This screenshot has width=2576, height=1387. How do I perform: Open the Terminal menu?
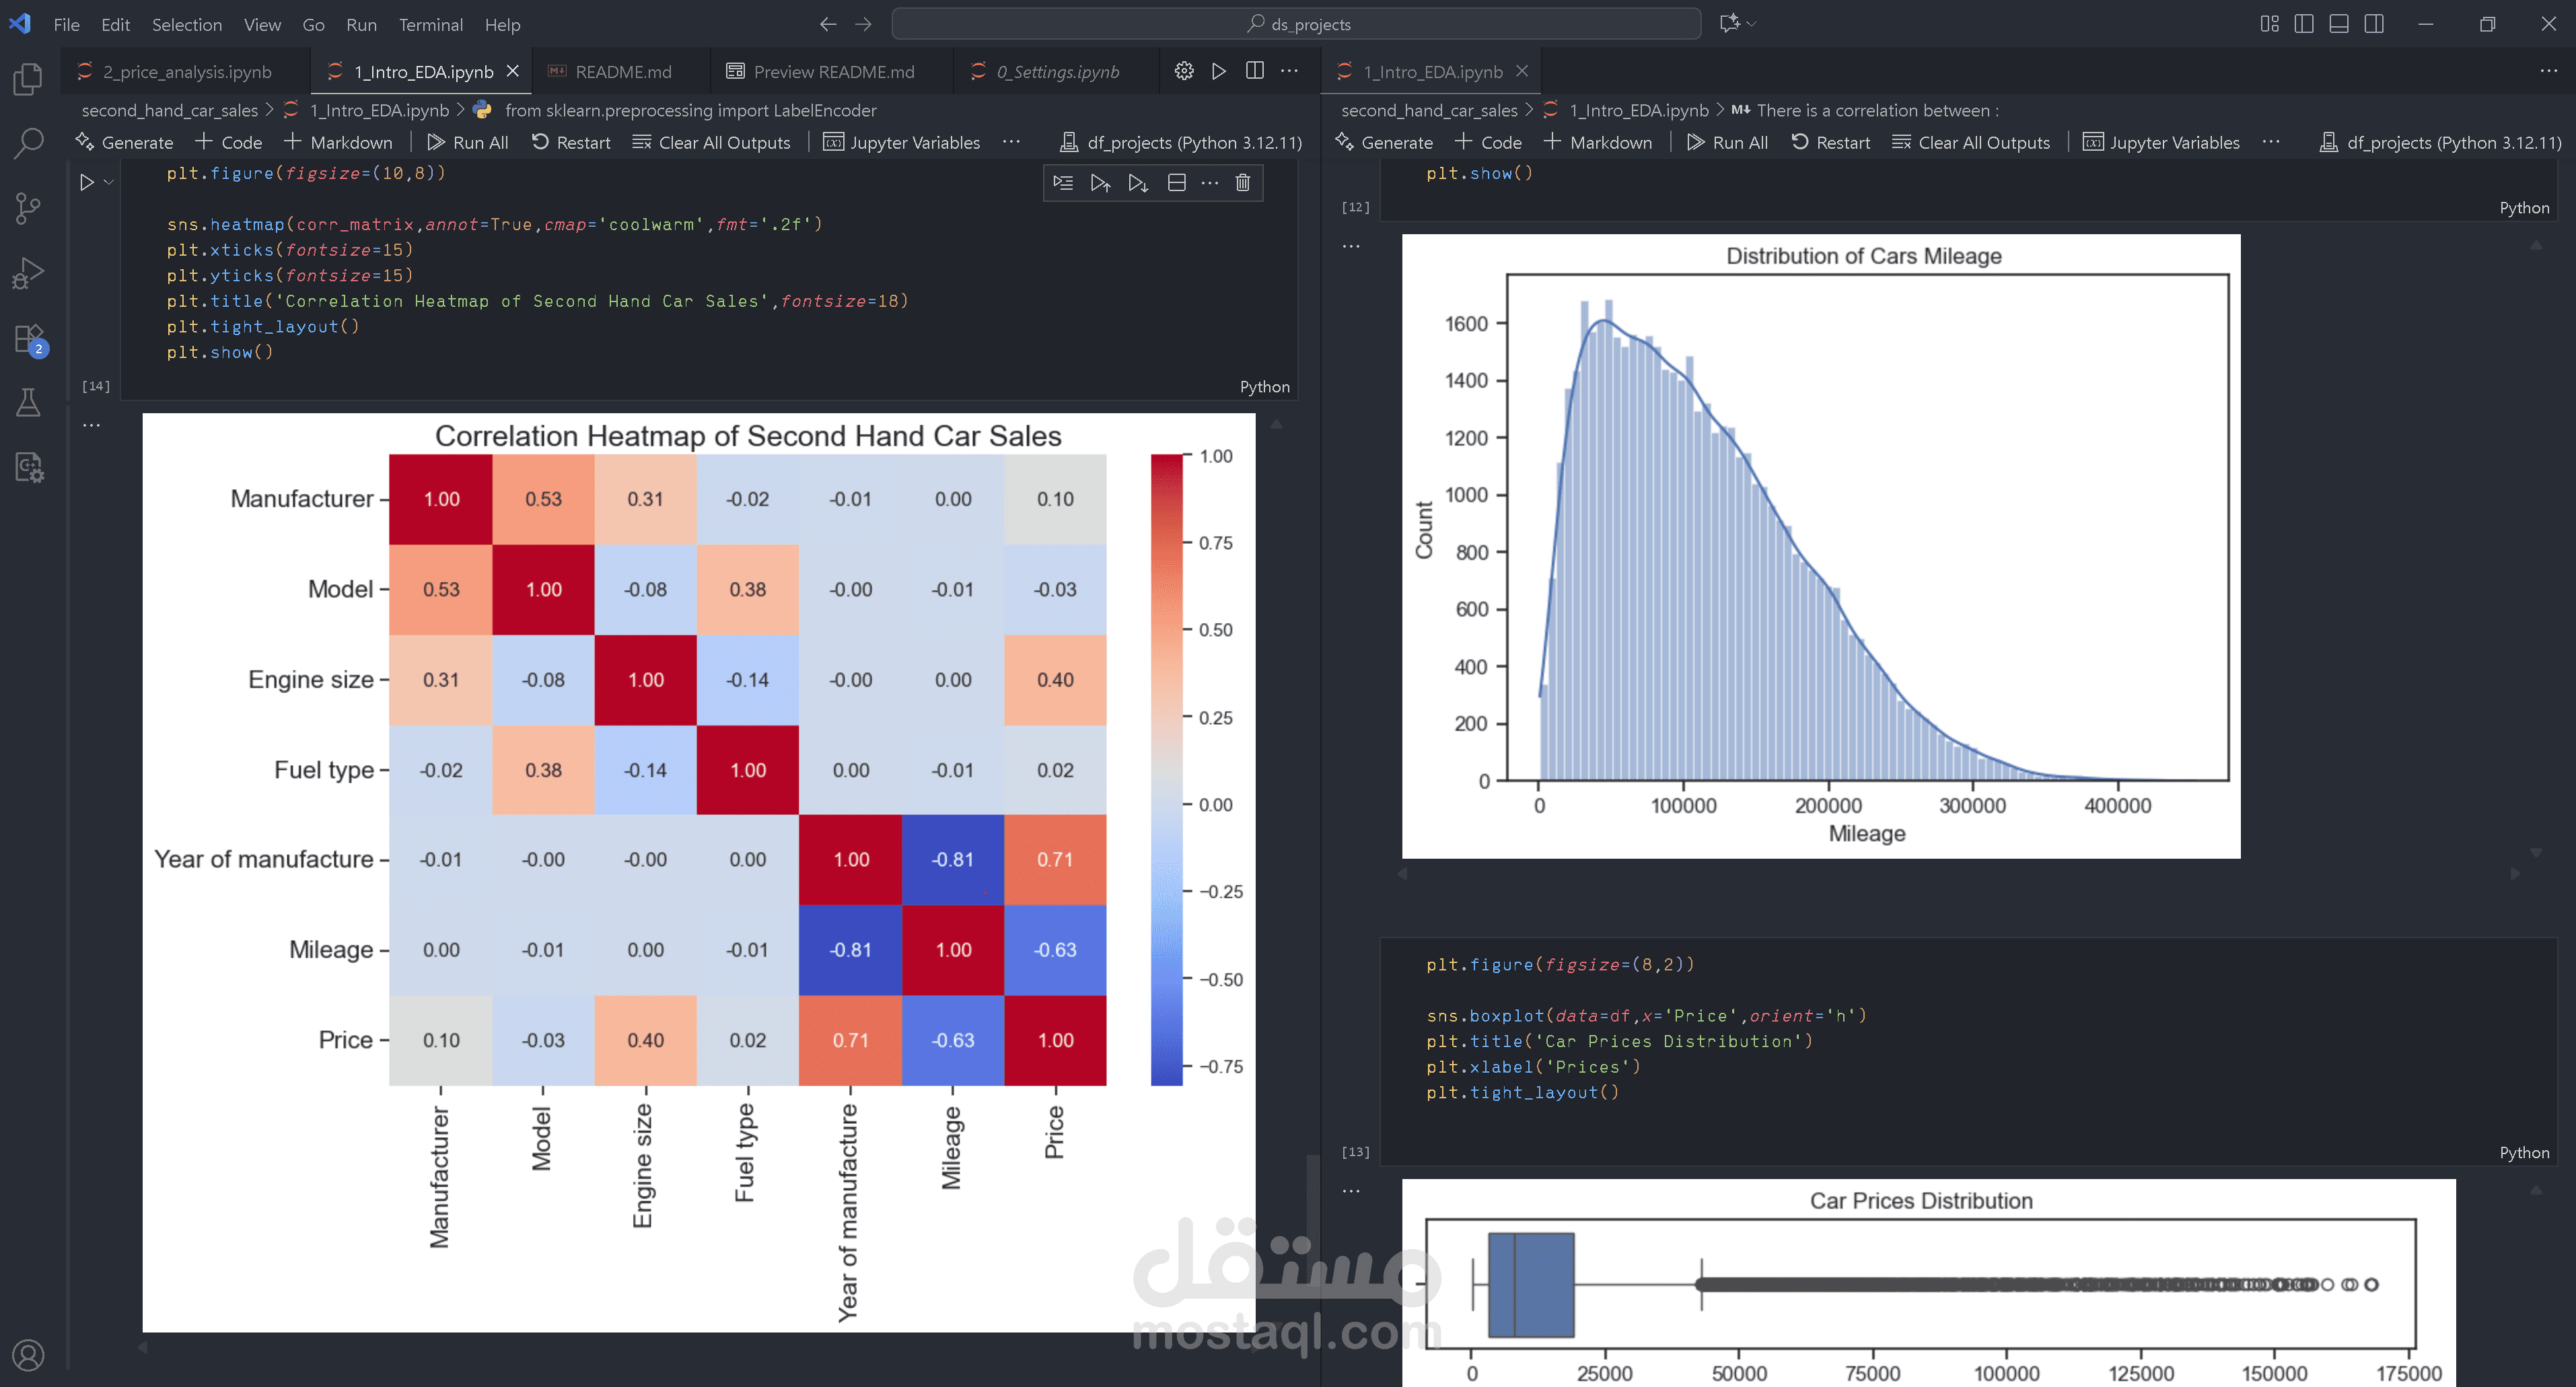[430, 24]
